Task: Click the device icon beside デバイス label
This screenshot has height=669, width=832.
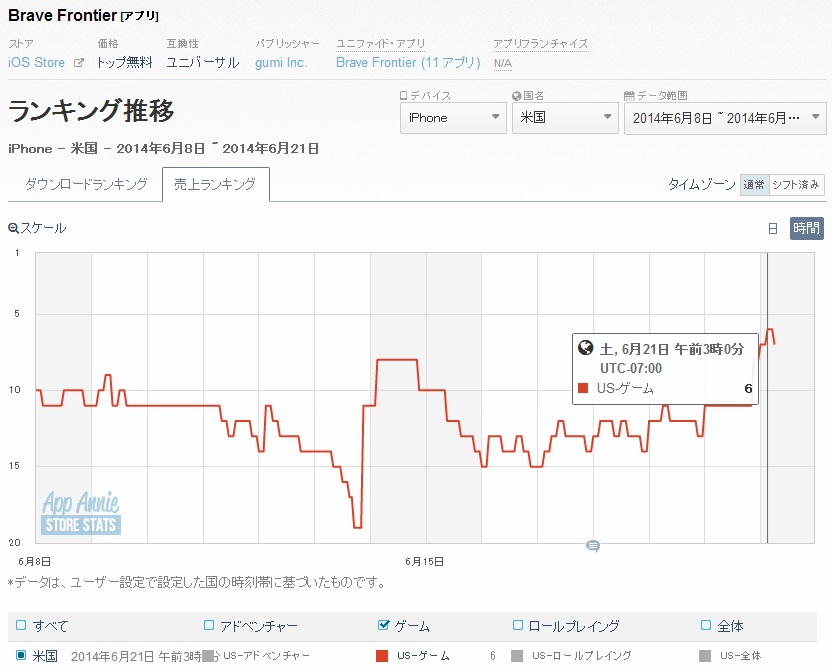Action: point(403,95)
